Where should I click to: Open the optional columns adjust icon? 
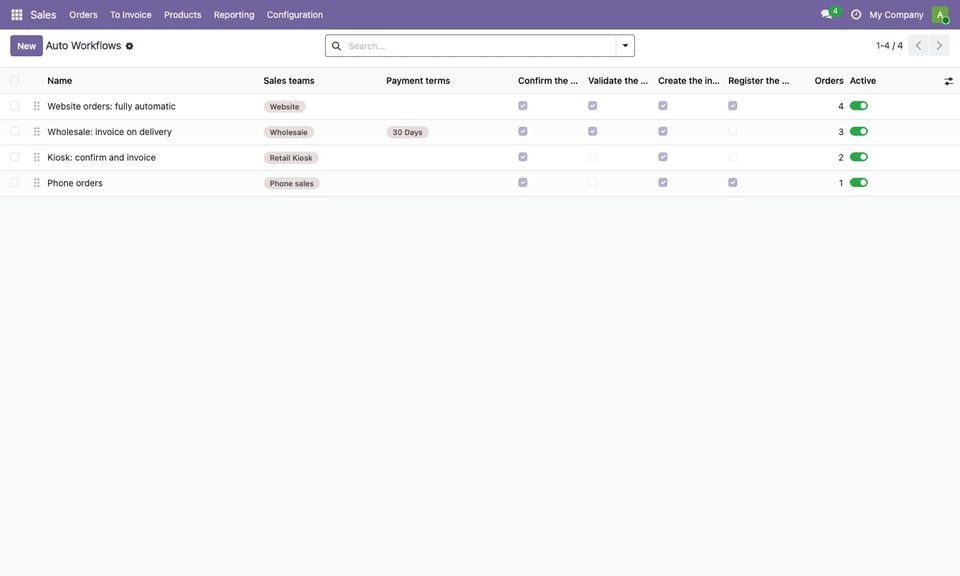point(948,81)
